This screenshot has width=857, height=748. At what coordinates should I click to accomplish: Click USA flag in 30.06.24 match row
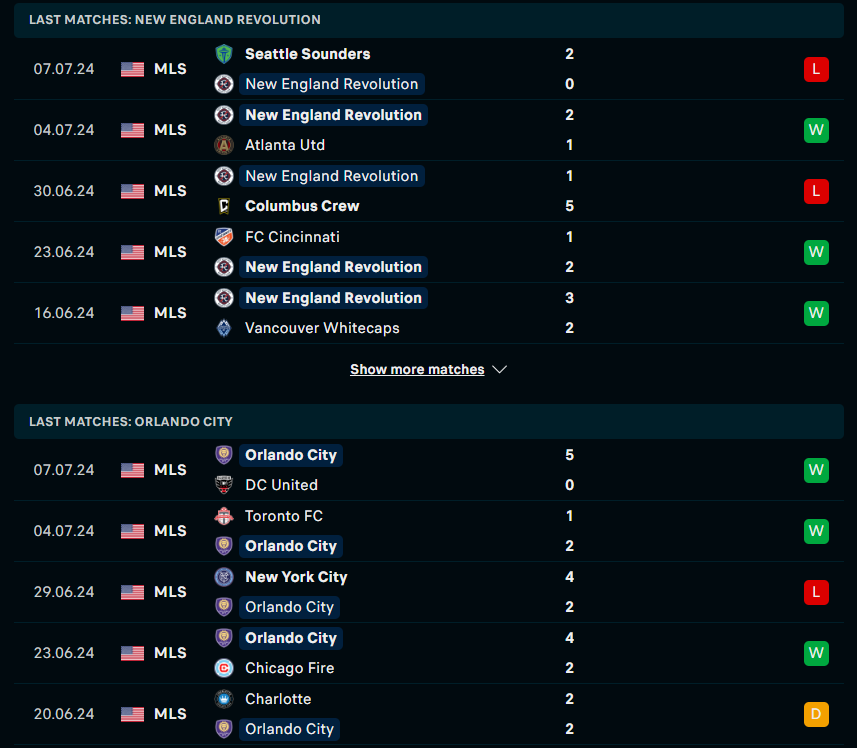132,191
